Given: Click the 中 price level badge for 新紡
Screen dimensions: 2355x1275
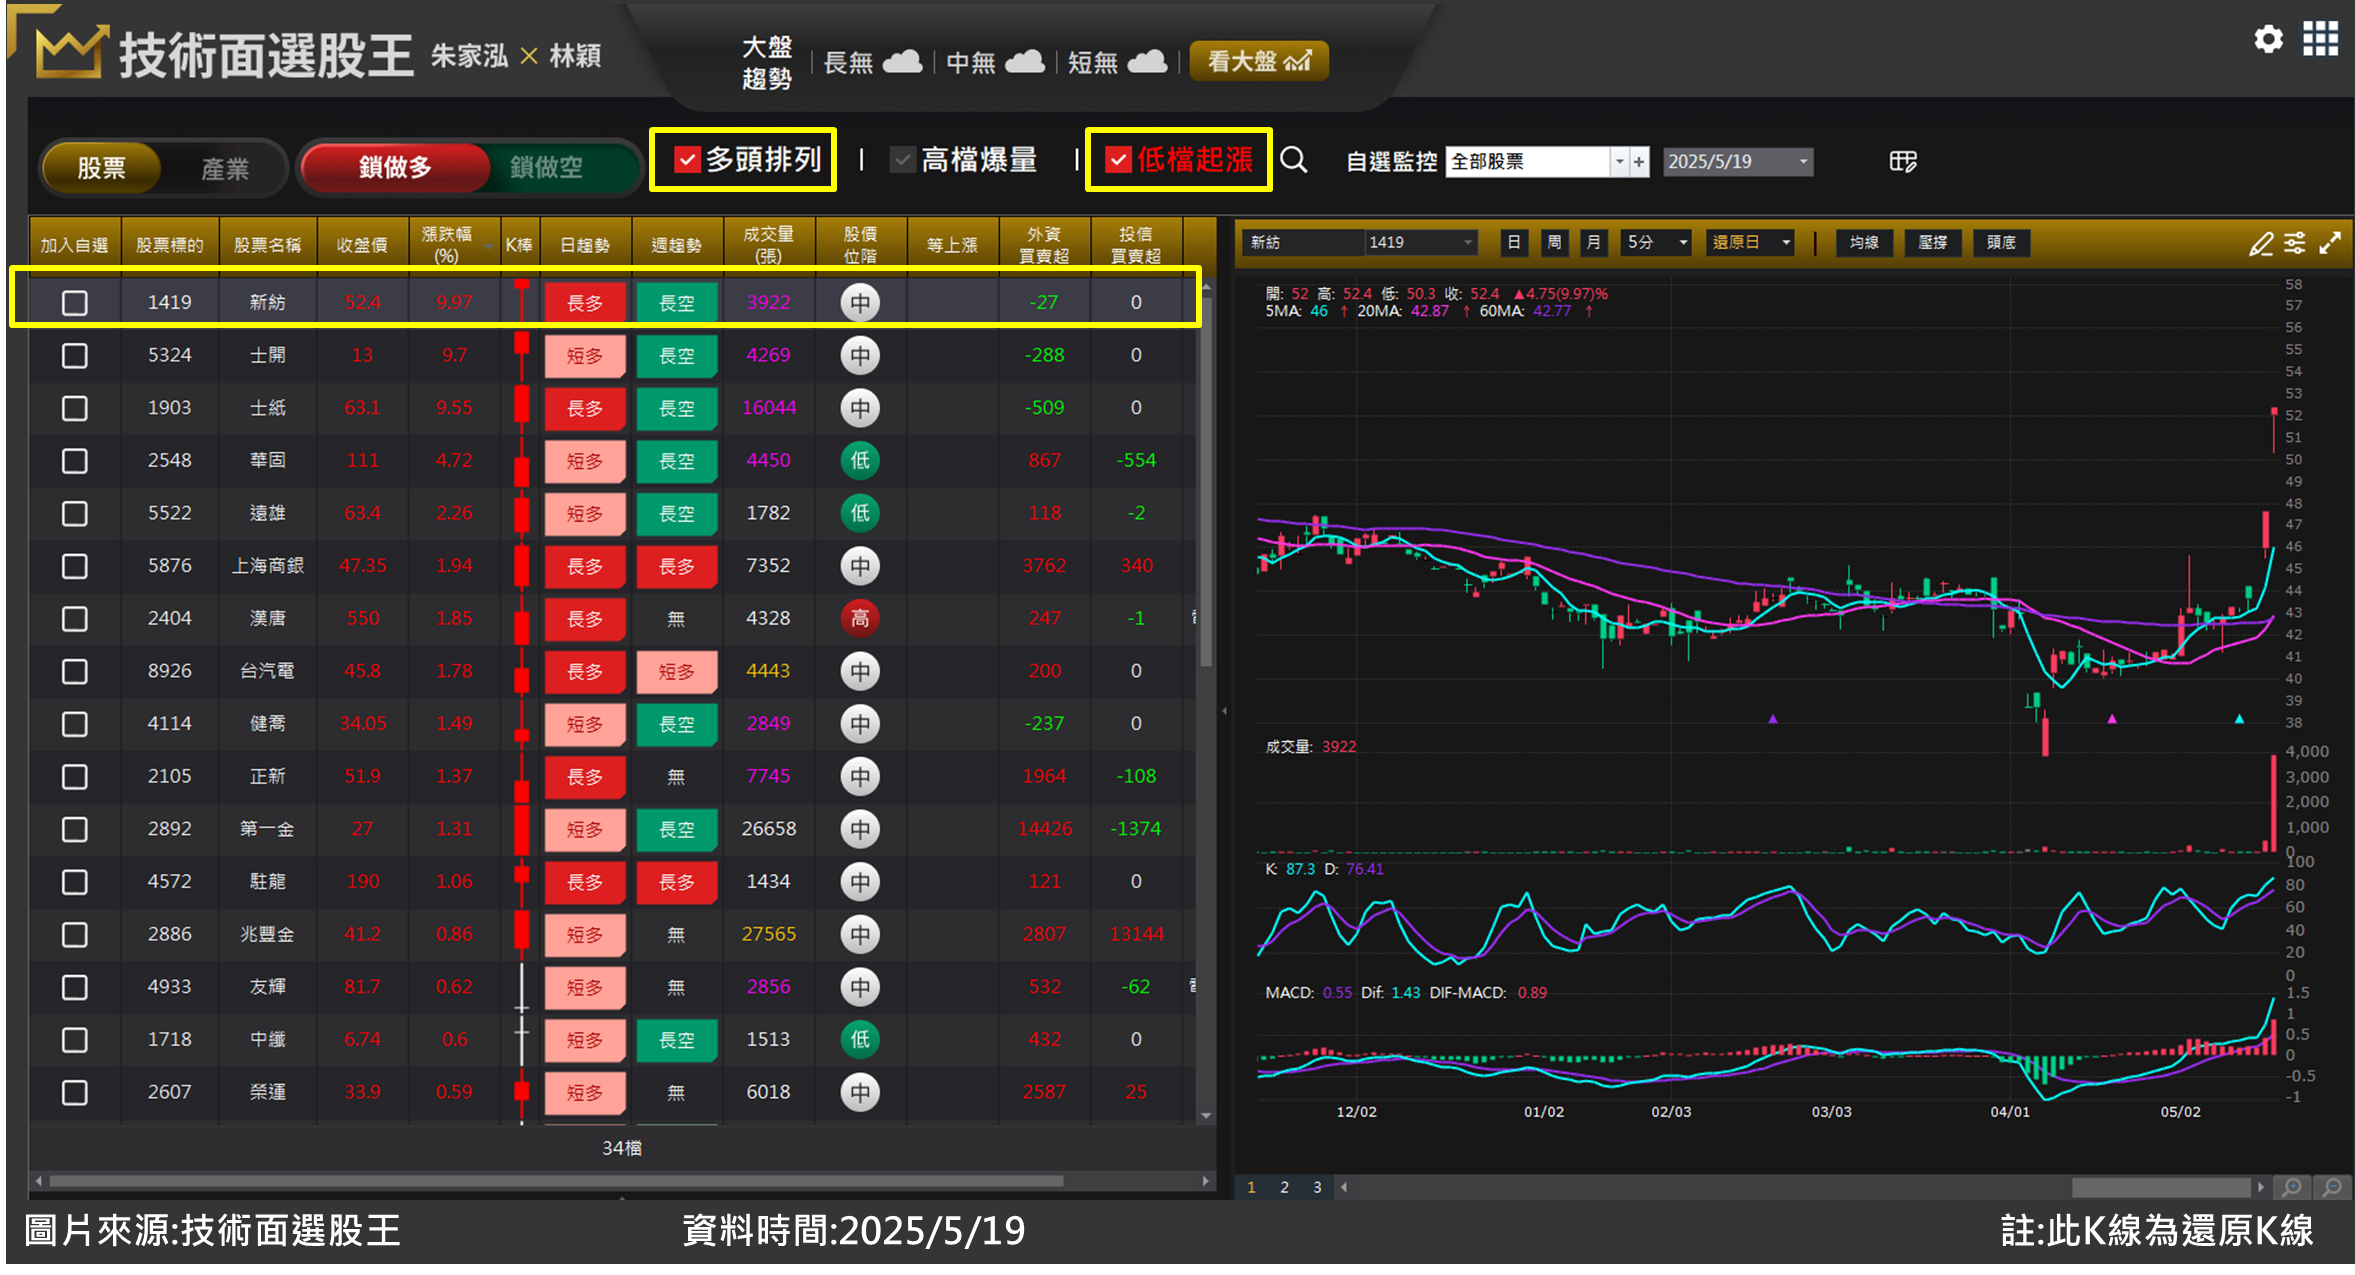Looking at the screenshot, I should (860, 303).
